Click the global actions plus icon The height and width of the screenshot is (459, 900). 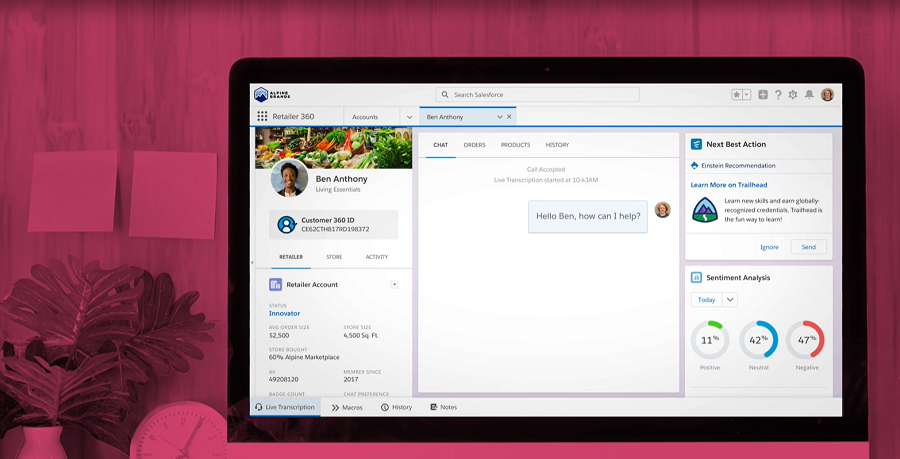(763, 95)
